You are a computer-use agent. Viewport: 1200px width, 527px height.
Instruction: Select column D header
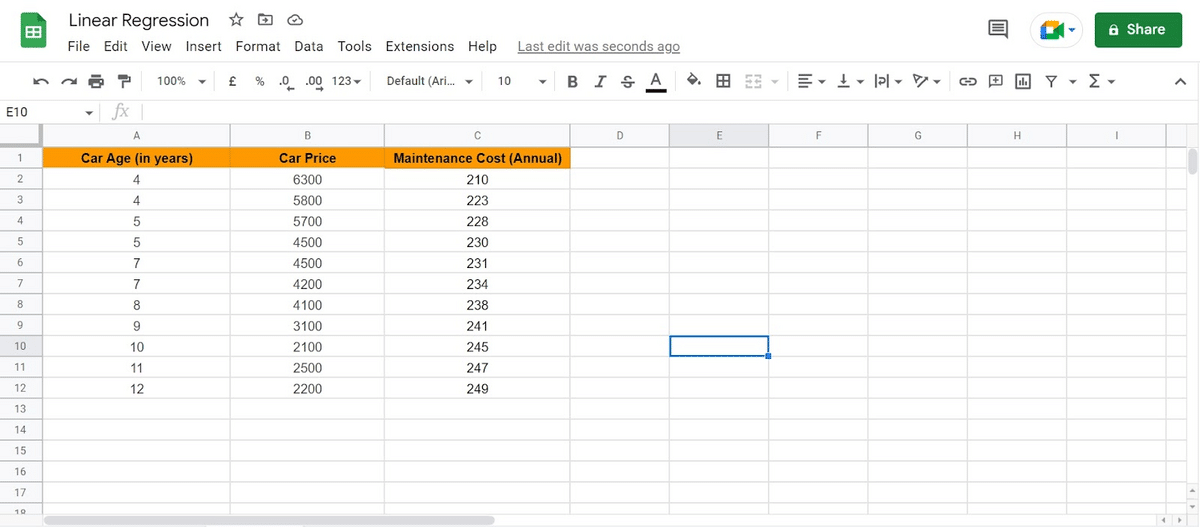click(x=619, y=136)
